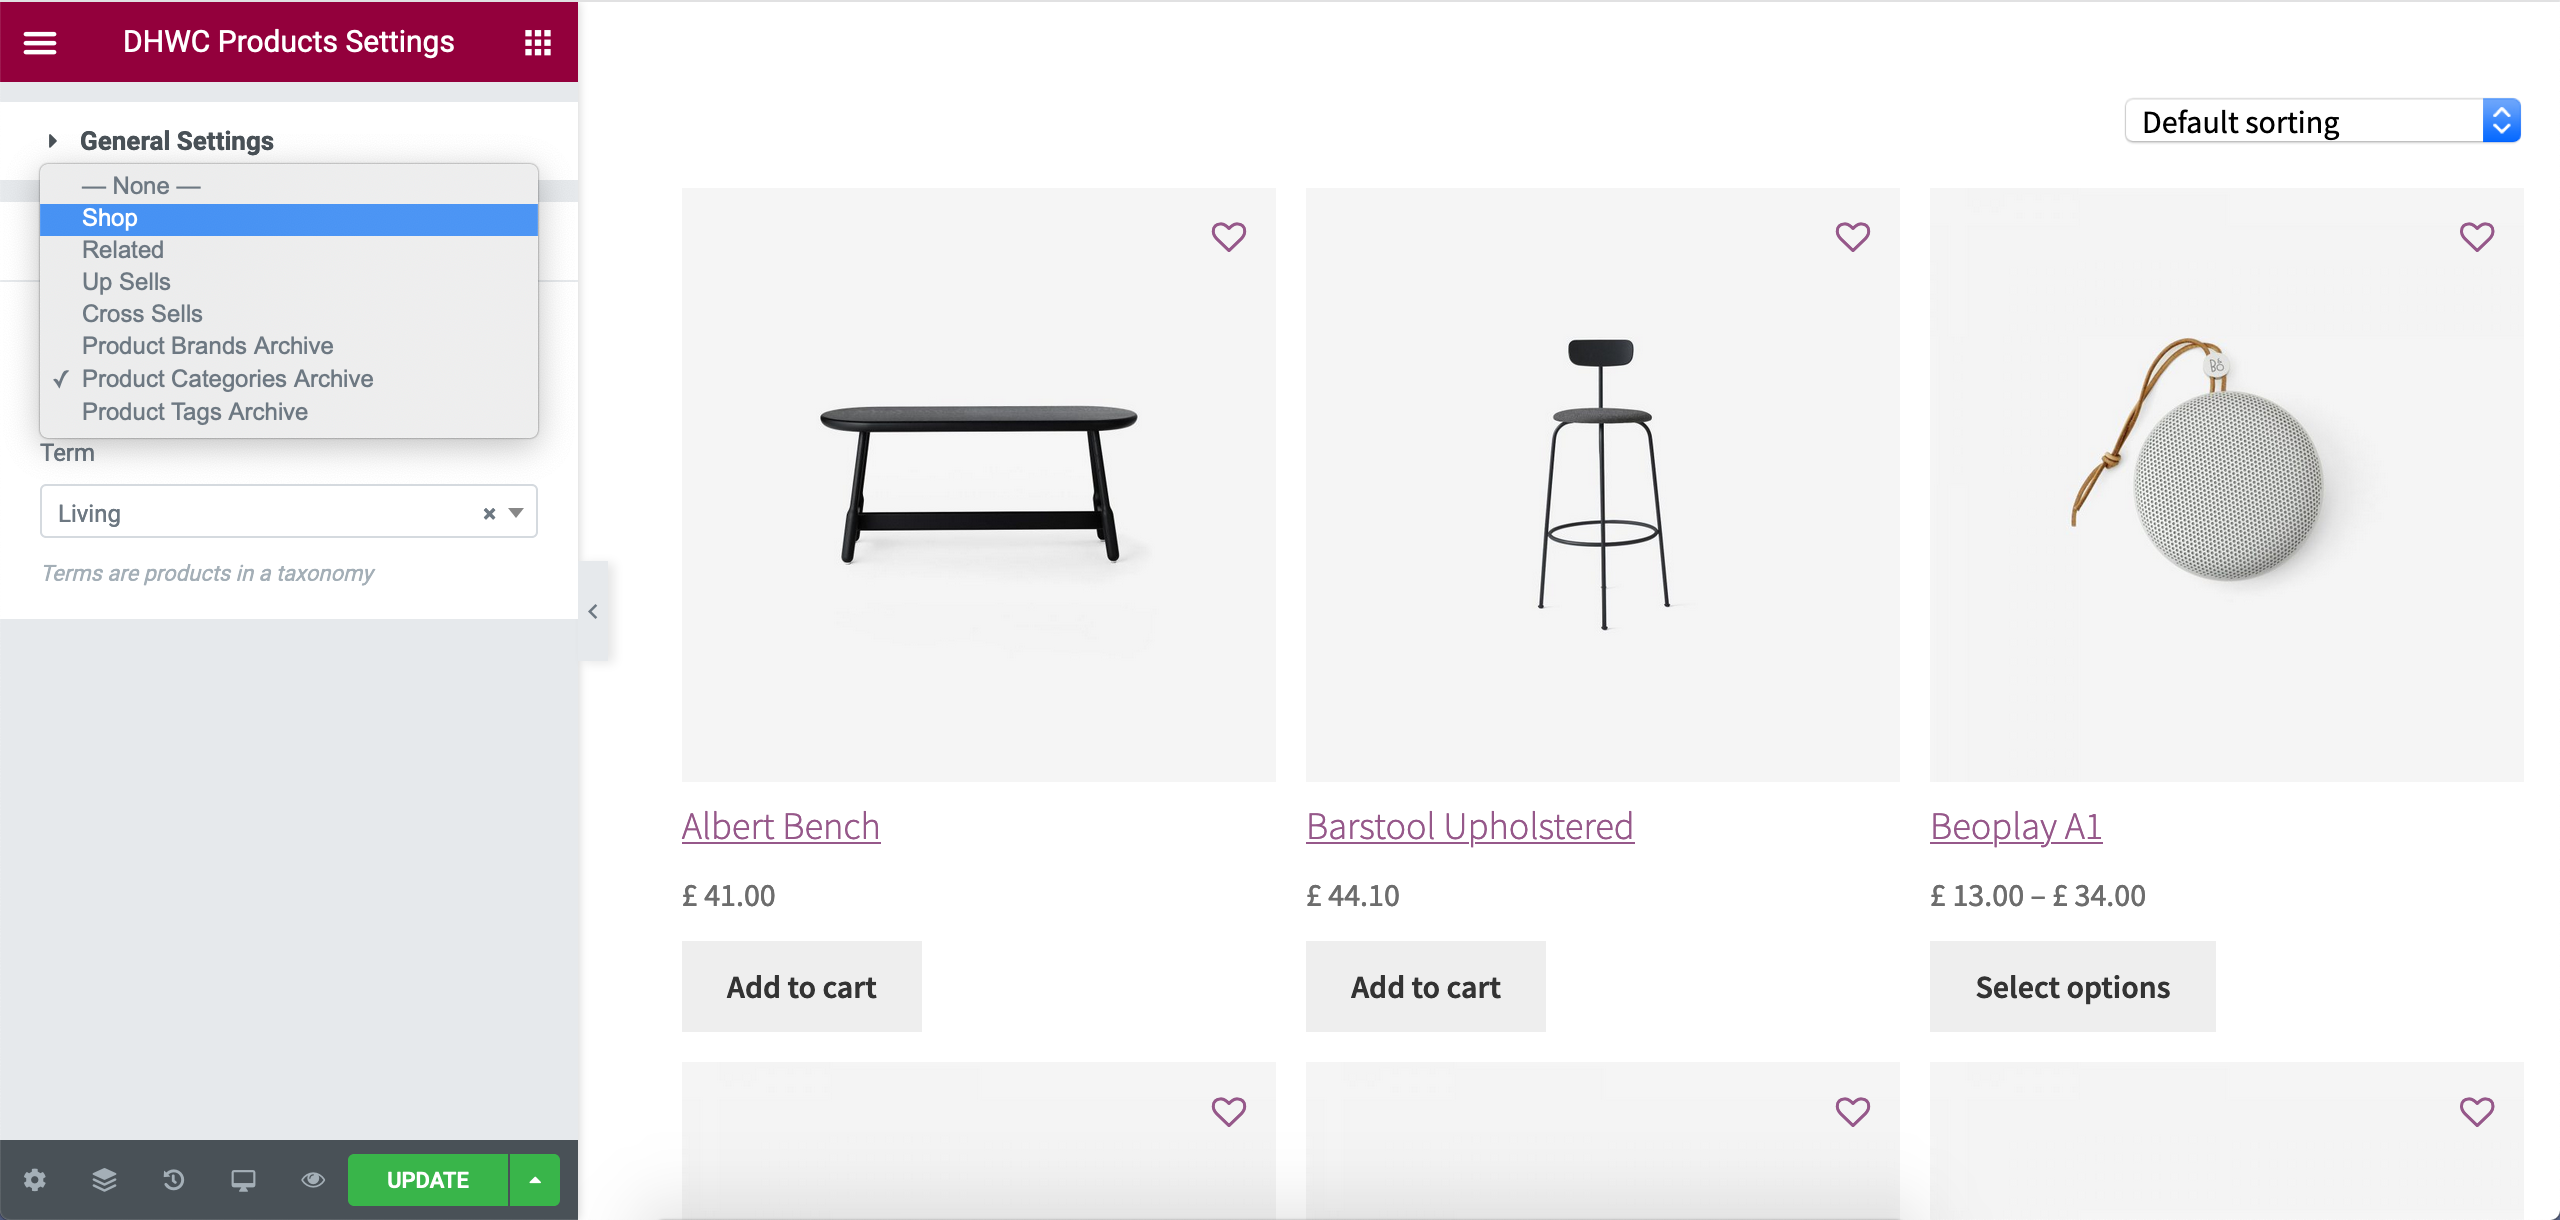Click the eye/visibility icon bottom bar
The width and height of the screenshot is (2560, 1220).
pos(312,1181)
